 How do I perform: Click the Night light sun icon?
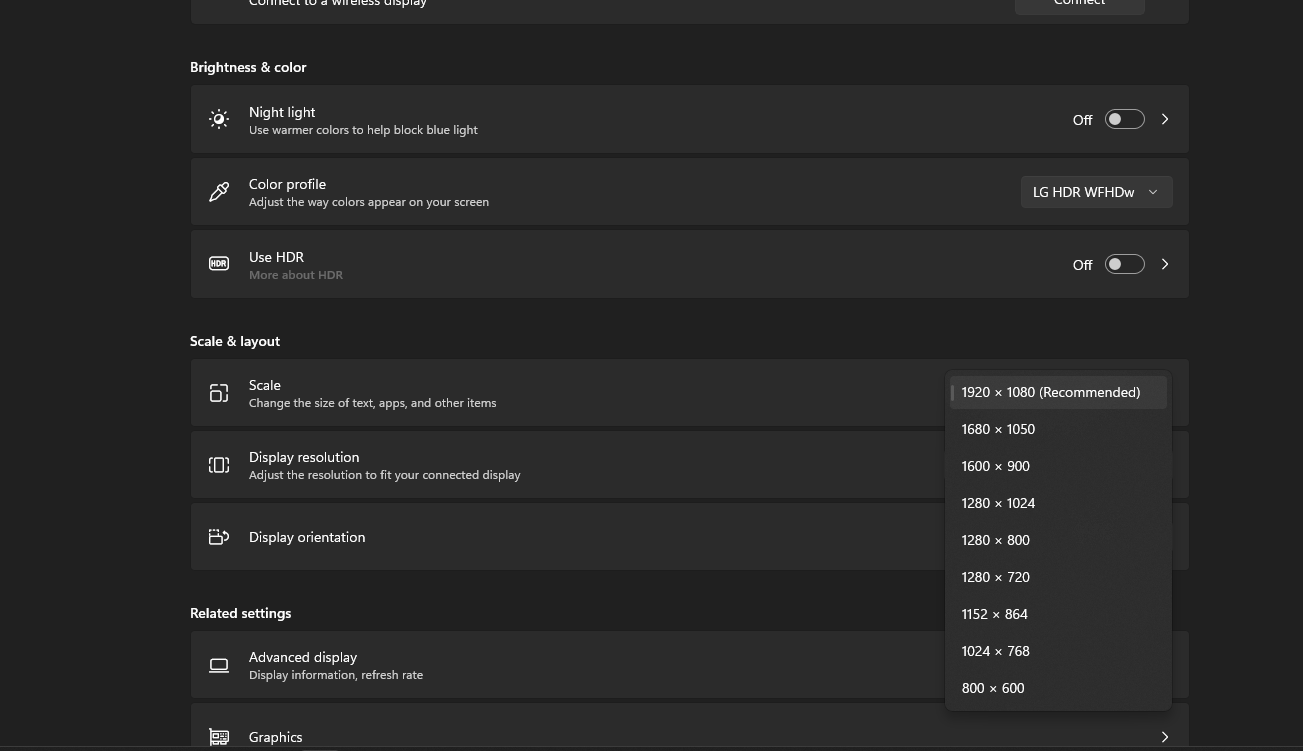click(219, 119)
